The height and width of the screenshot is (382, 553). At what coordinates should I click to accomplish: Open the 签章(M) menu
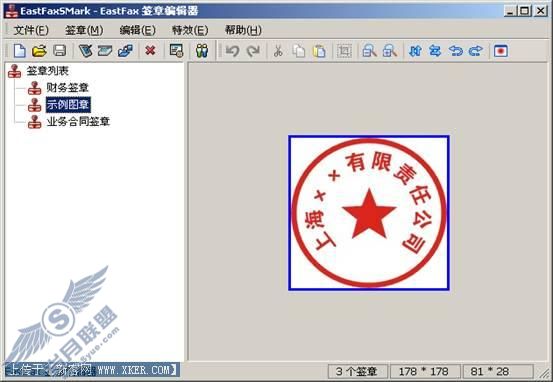pos(84,30)
